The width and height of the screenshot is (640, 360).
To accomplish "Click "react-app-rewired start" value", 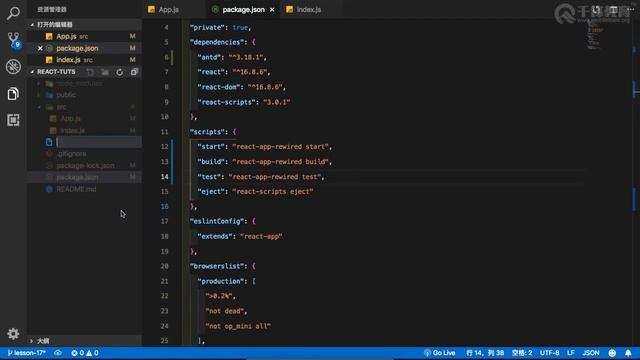I will point(280,147).
